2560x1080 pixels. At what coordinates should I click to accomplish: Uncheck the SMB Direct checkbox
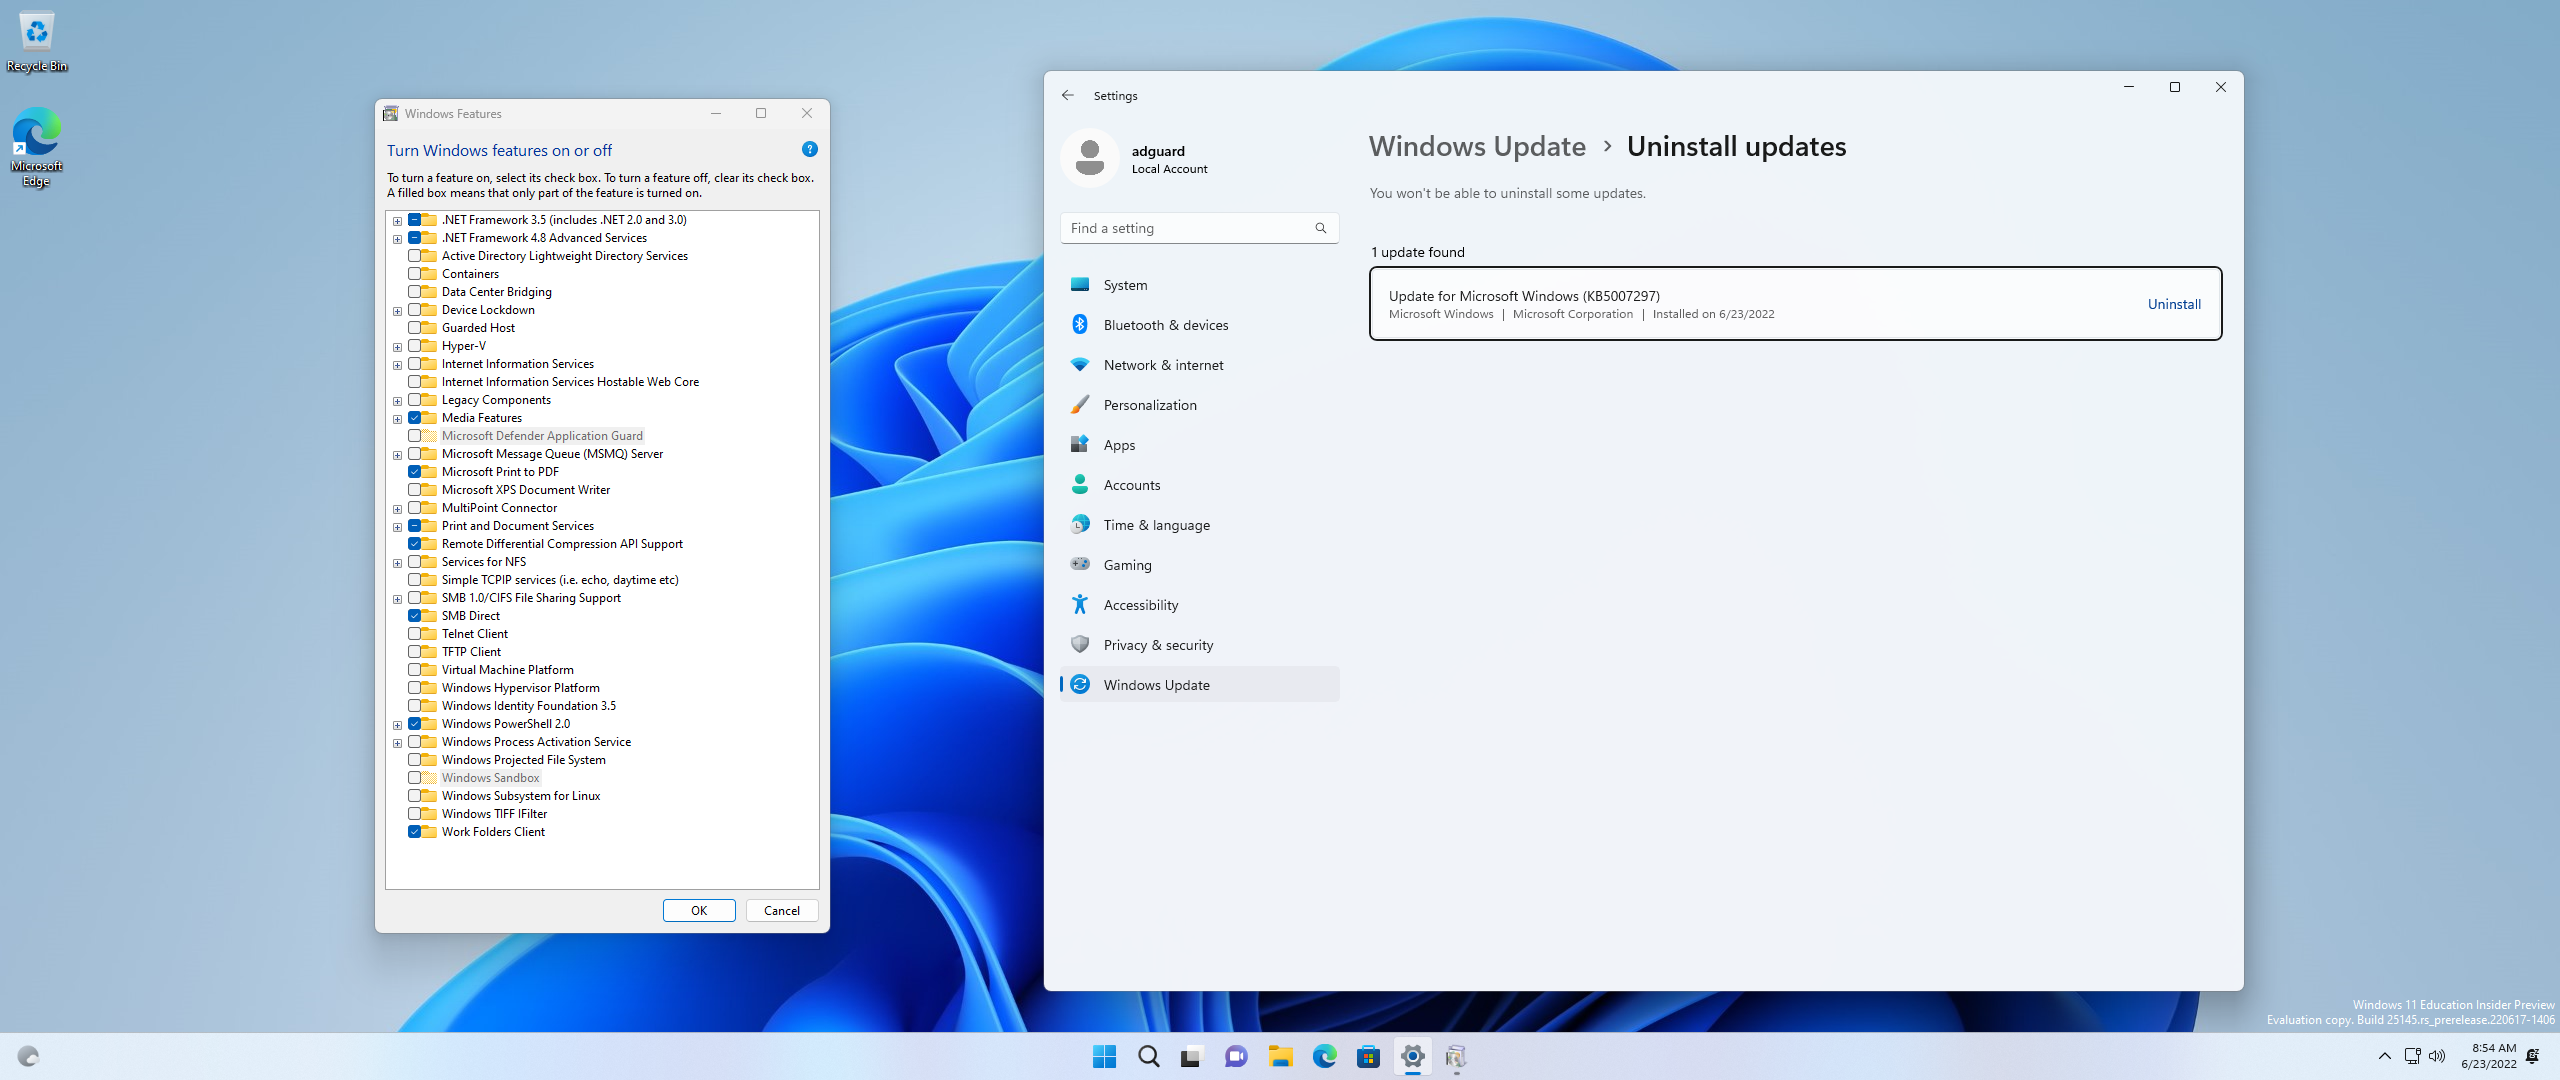(x=414, y=615)
